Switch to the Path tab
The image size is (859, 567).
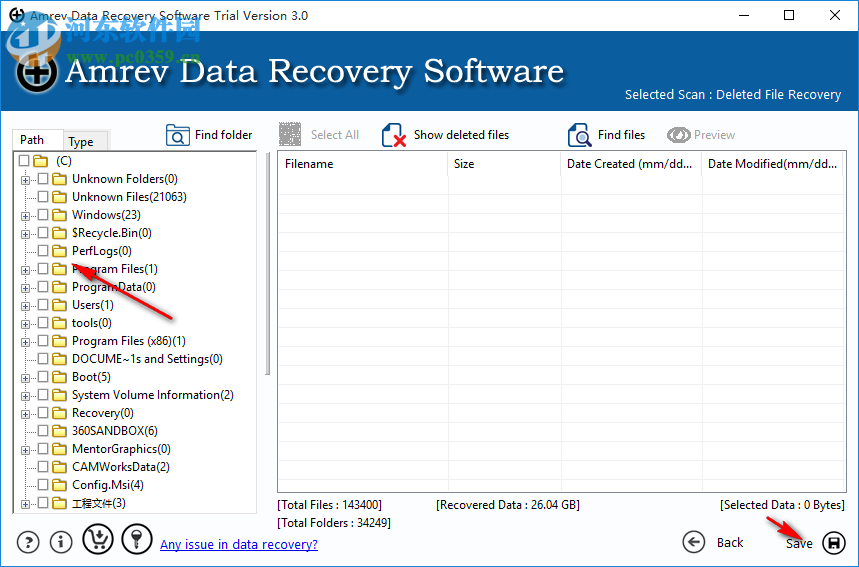coord(37,140)
